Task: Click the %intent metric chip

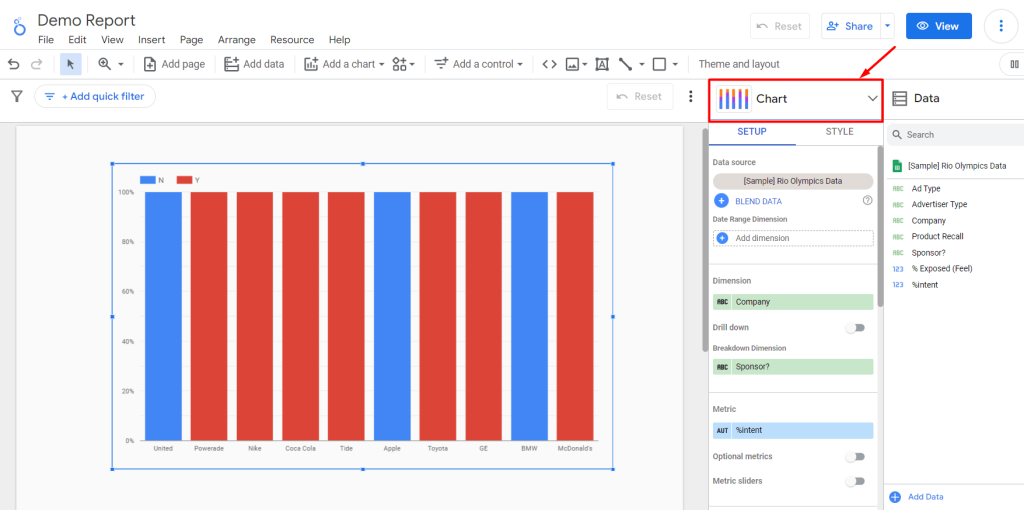Action: pyautogui.click(x=793, y=430)
